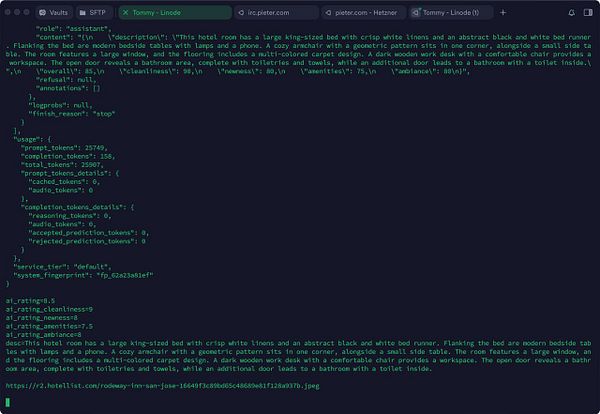Click the "completion_tokens" value line
600x414 pixels.
[x=68, y=156]
